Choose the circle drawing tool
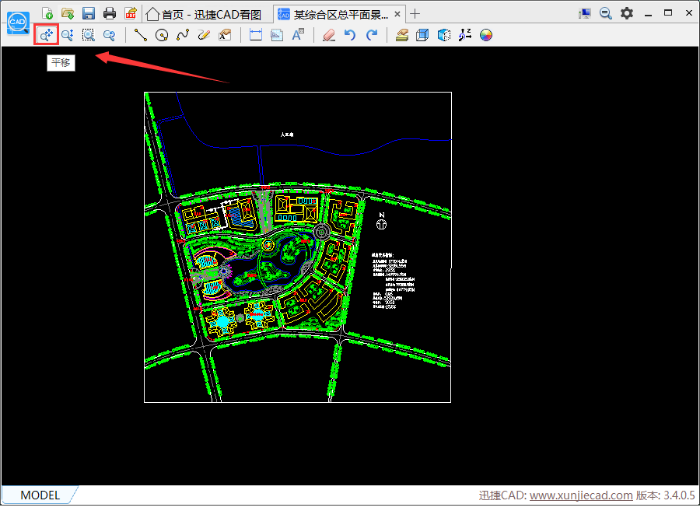This screenshot has height=506, width=700. [161, 35]
